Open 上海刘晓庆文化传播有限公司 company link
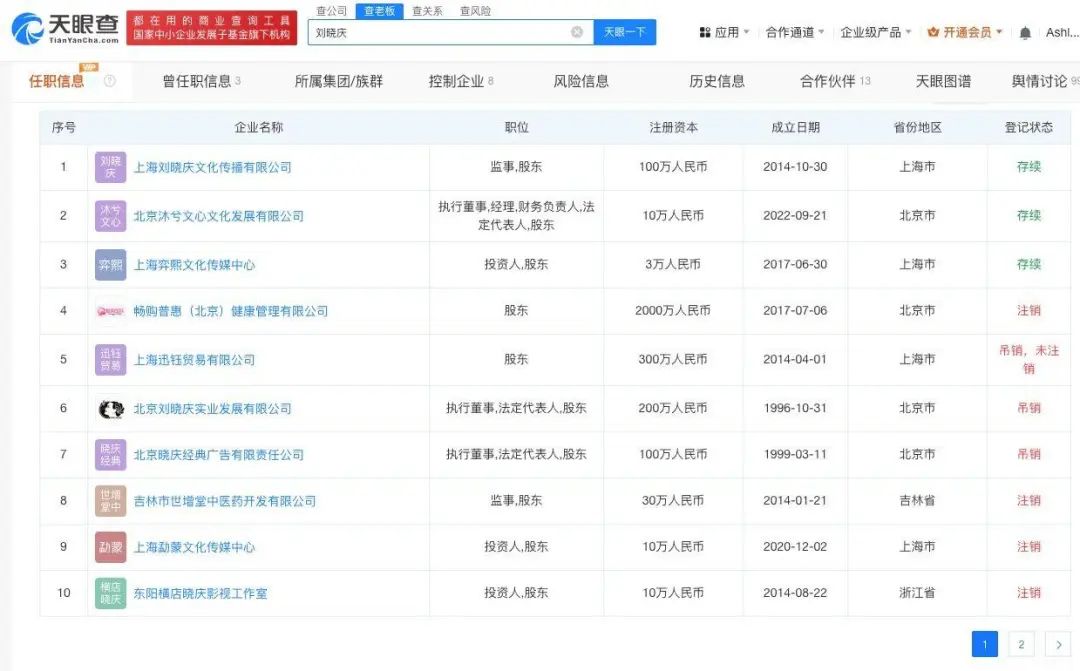This screenshot has height=671, width=1080. (213, 167)
